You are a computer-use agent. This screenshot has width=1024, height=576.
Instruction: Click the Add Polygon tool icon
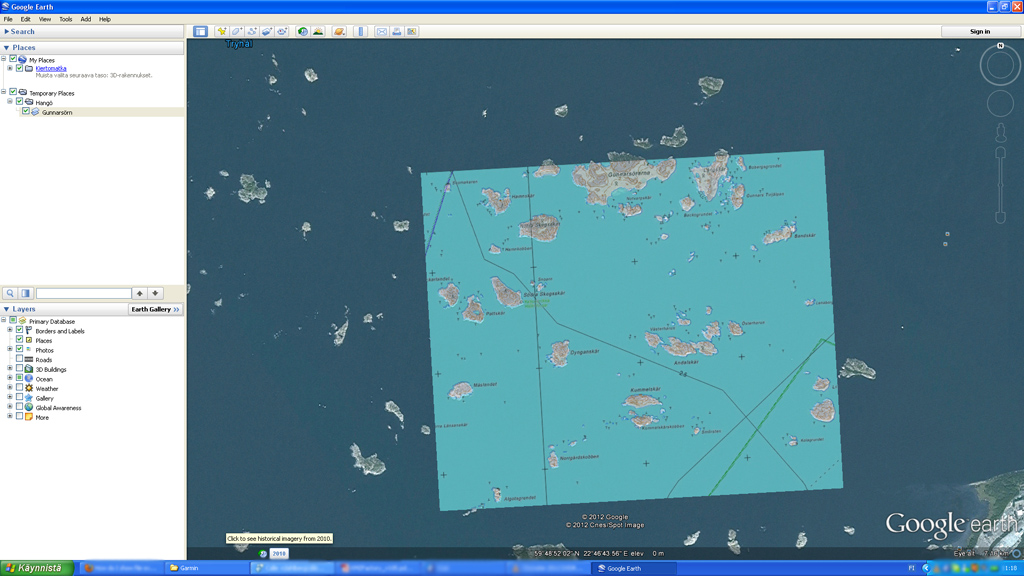click(x=237, y=31)
